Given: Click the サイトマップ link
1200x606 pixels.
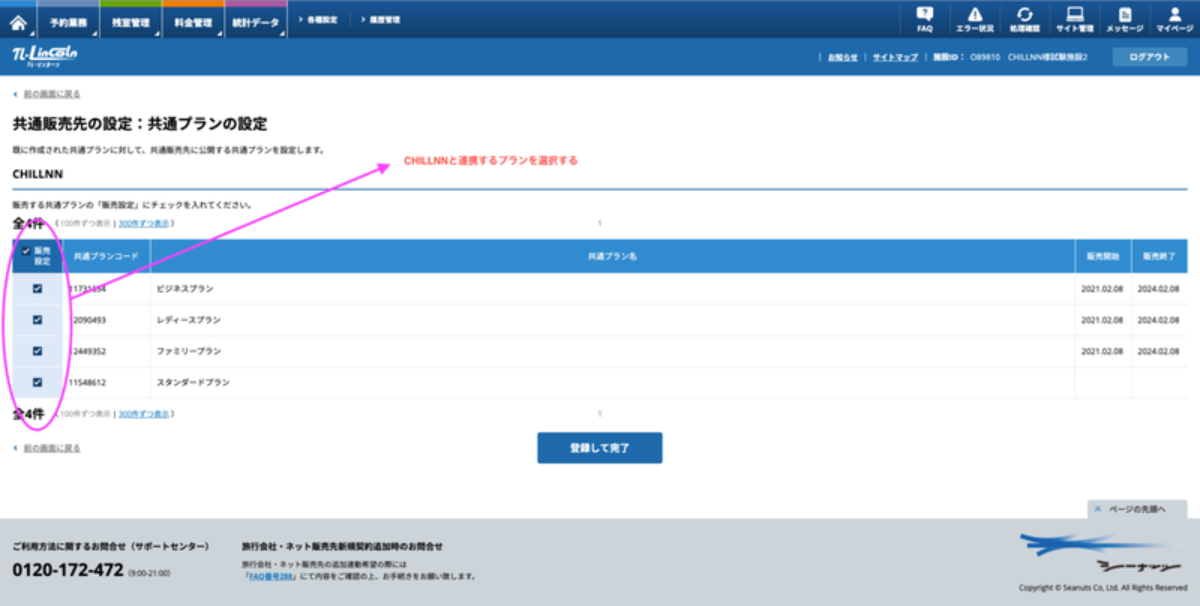Looking at the screenshot, I should [x=894, y=58].
